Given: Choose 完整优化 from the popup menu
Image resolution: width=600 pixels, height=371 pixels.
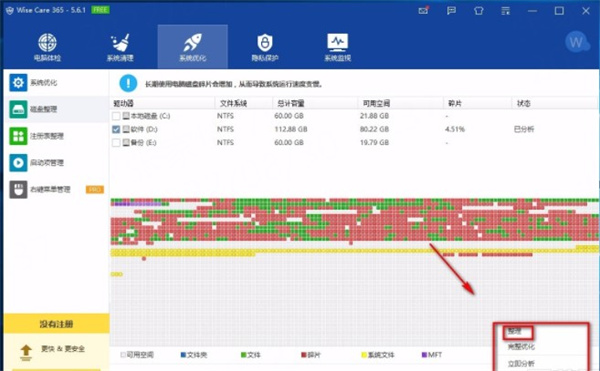Looking at the screenshot, I should [521, 347].
